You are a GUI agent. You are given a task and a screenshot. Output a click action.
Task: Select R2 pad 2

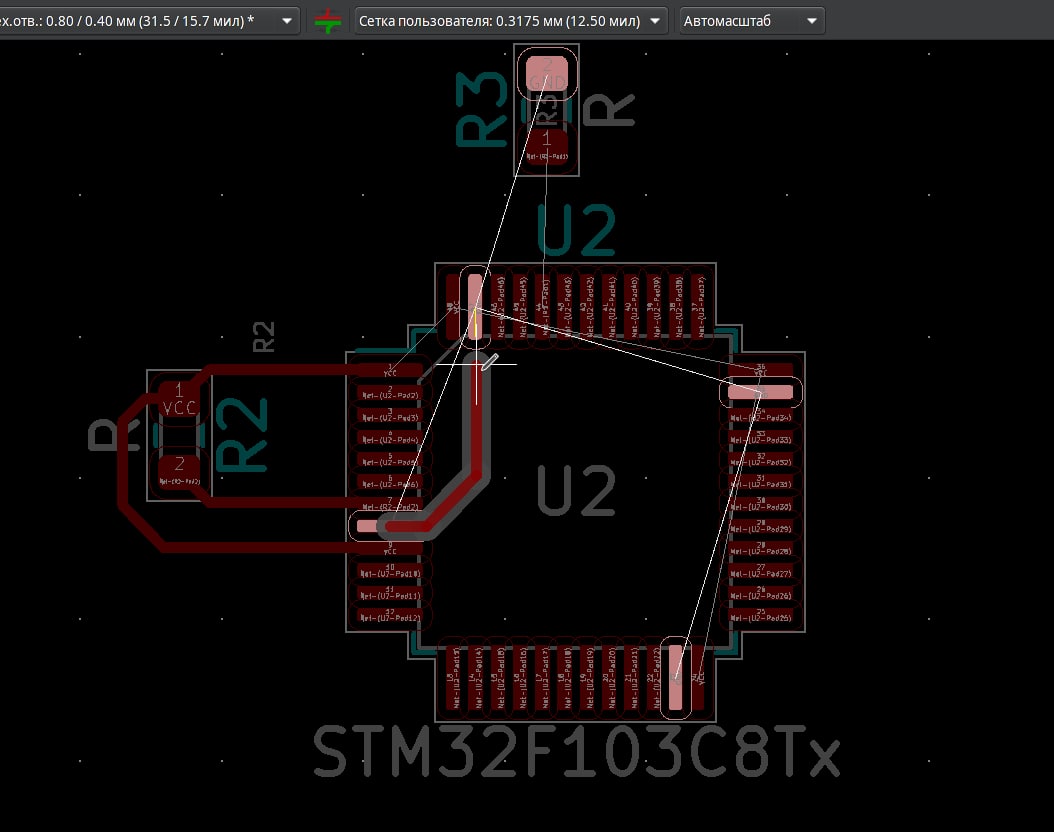tap(179, 471)
